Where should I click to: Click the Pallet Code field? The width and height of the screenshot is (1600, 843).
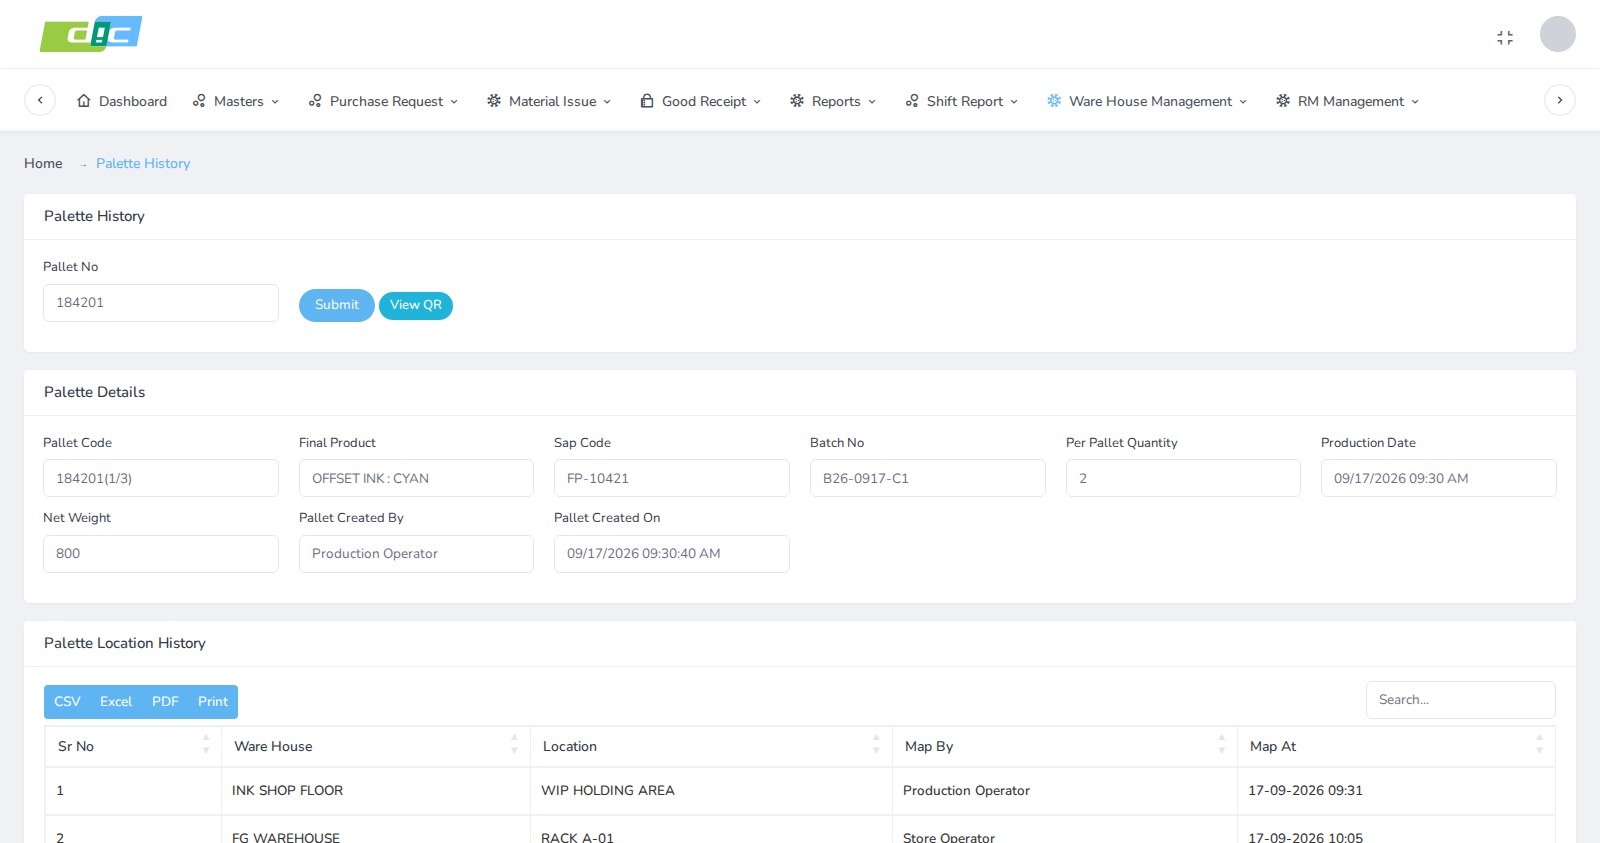pyautogui.click(x=161, y=478)
